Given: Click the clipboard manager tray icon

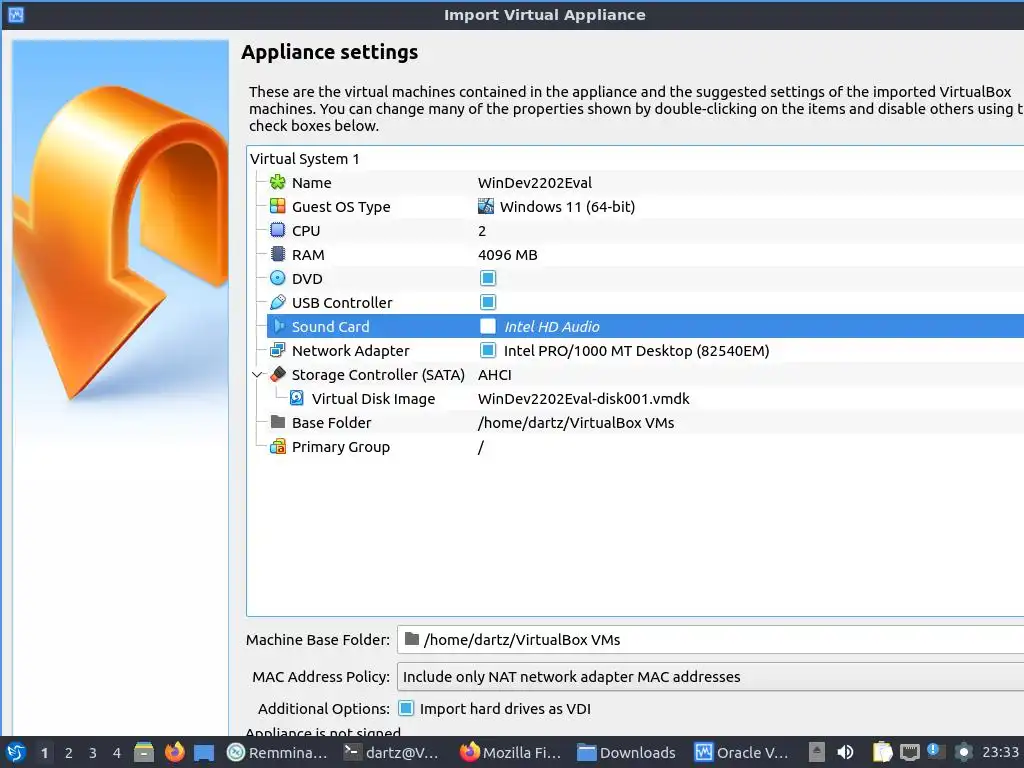Looking at the screenshot, I should [x=882, y=752].
